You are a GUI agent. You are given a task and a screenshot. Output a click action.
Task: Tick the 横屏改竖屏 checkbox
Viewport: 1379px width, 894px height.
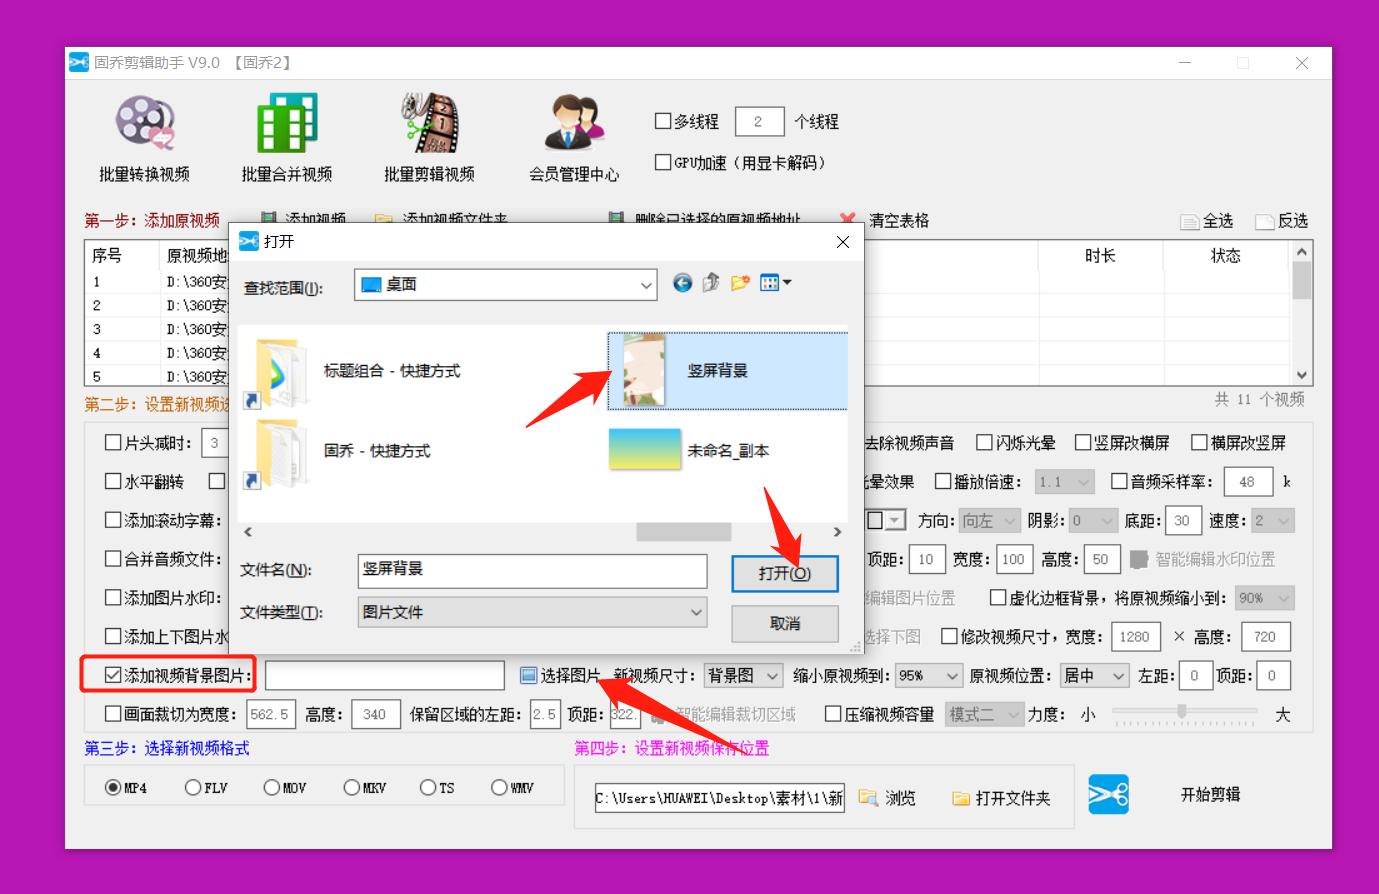click(x=1200, y=442)
